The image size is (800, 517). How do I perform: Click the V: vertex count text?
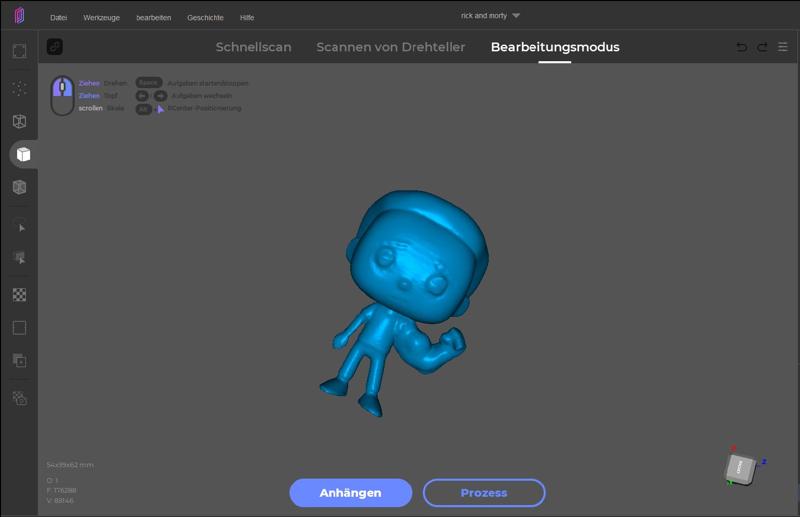pyautogui.click(x=60, y=501)
